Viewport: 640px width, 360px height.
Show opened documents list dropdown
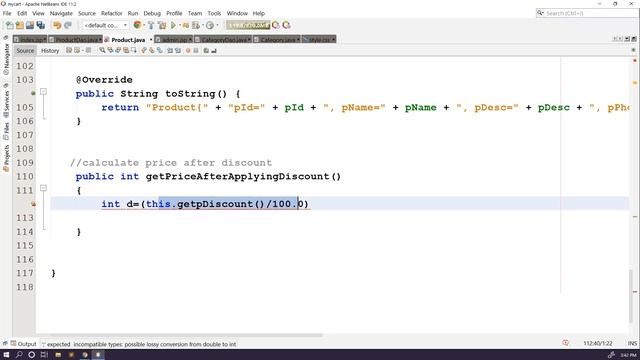point(627,39)
